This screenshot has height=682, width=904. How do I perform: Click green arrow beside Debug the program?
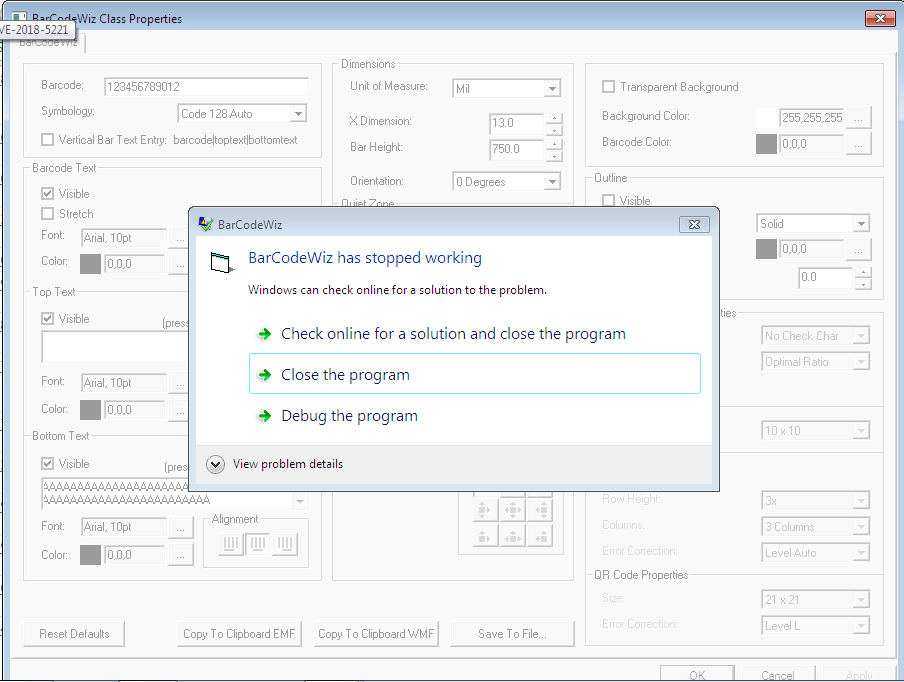tap(265, 416)
